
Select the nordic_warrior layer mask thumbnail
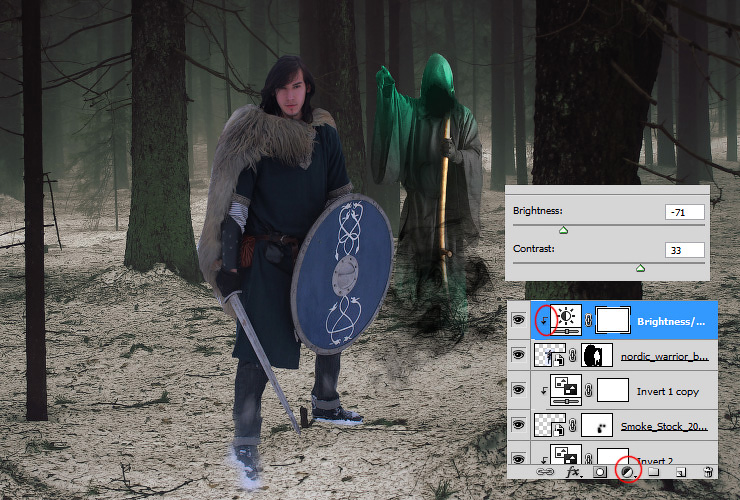(x=597, y=355)
